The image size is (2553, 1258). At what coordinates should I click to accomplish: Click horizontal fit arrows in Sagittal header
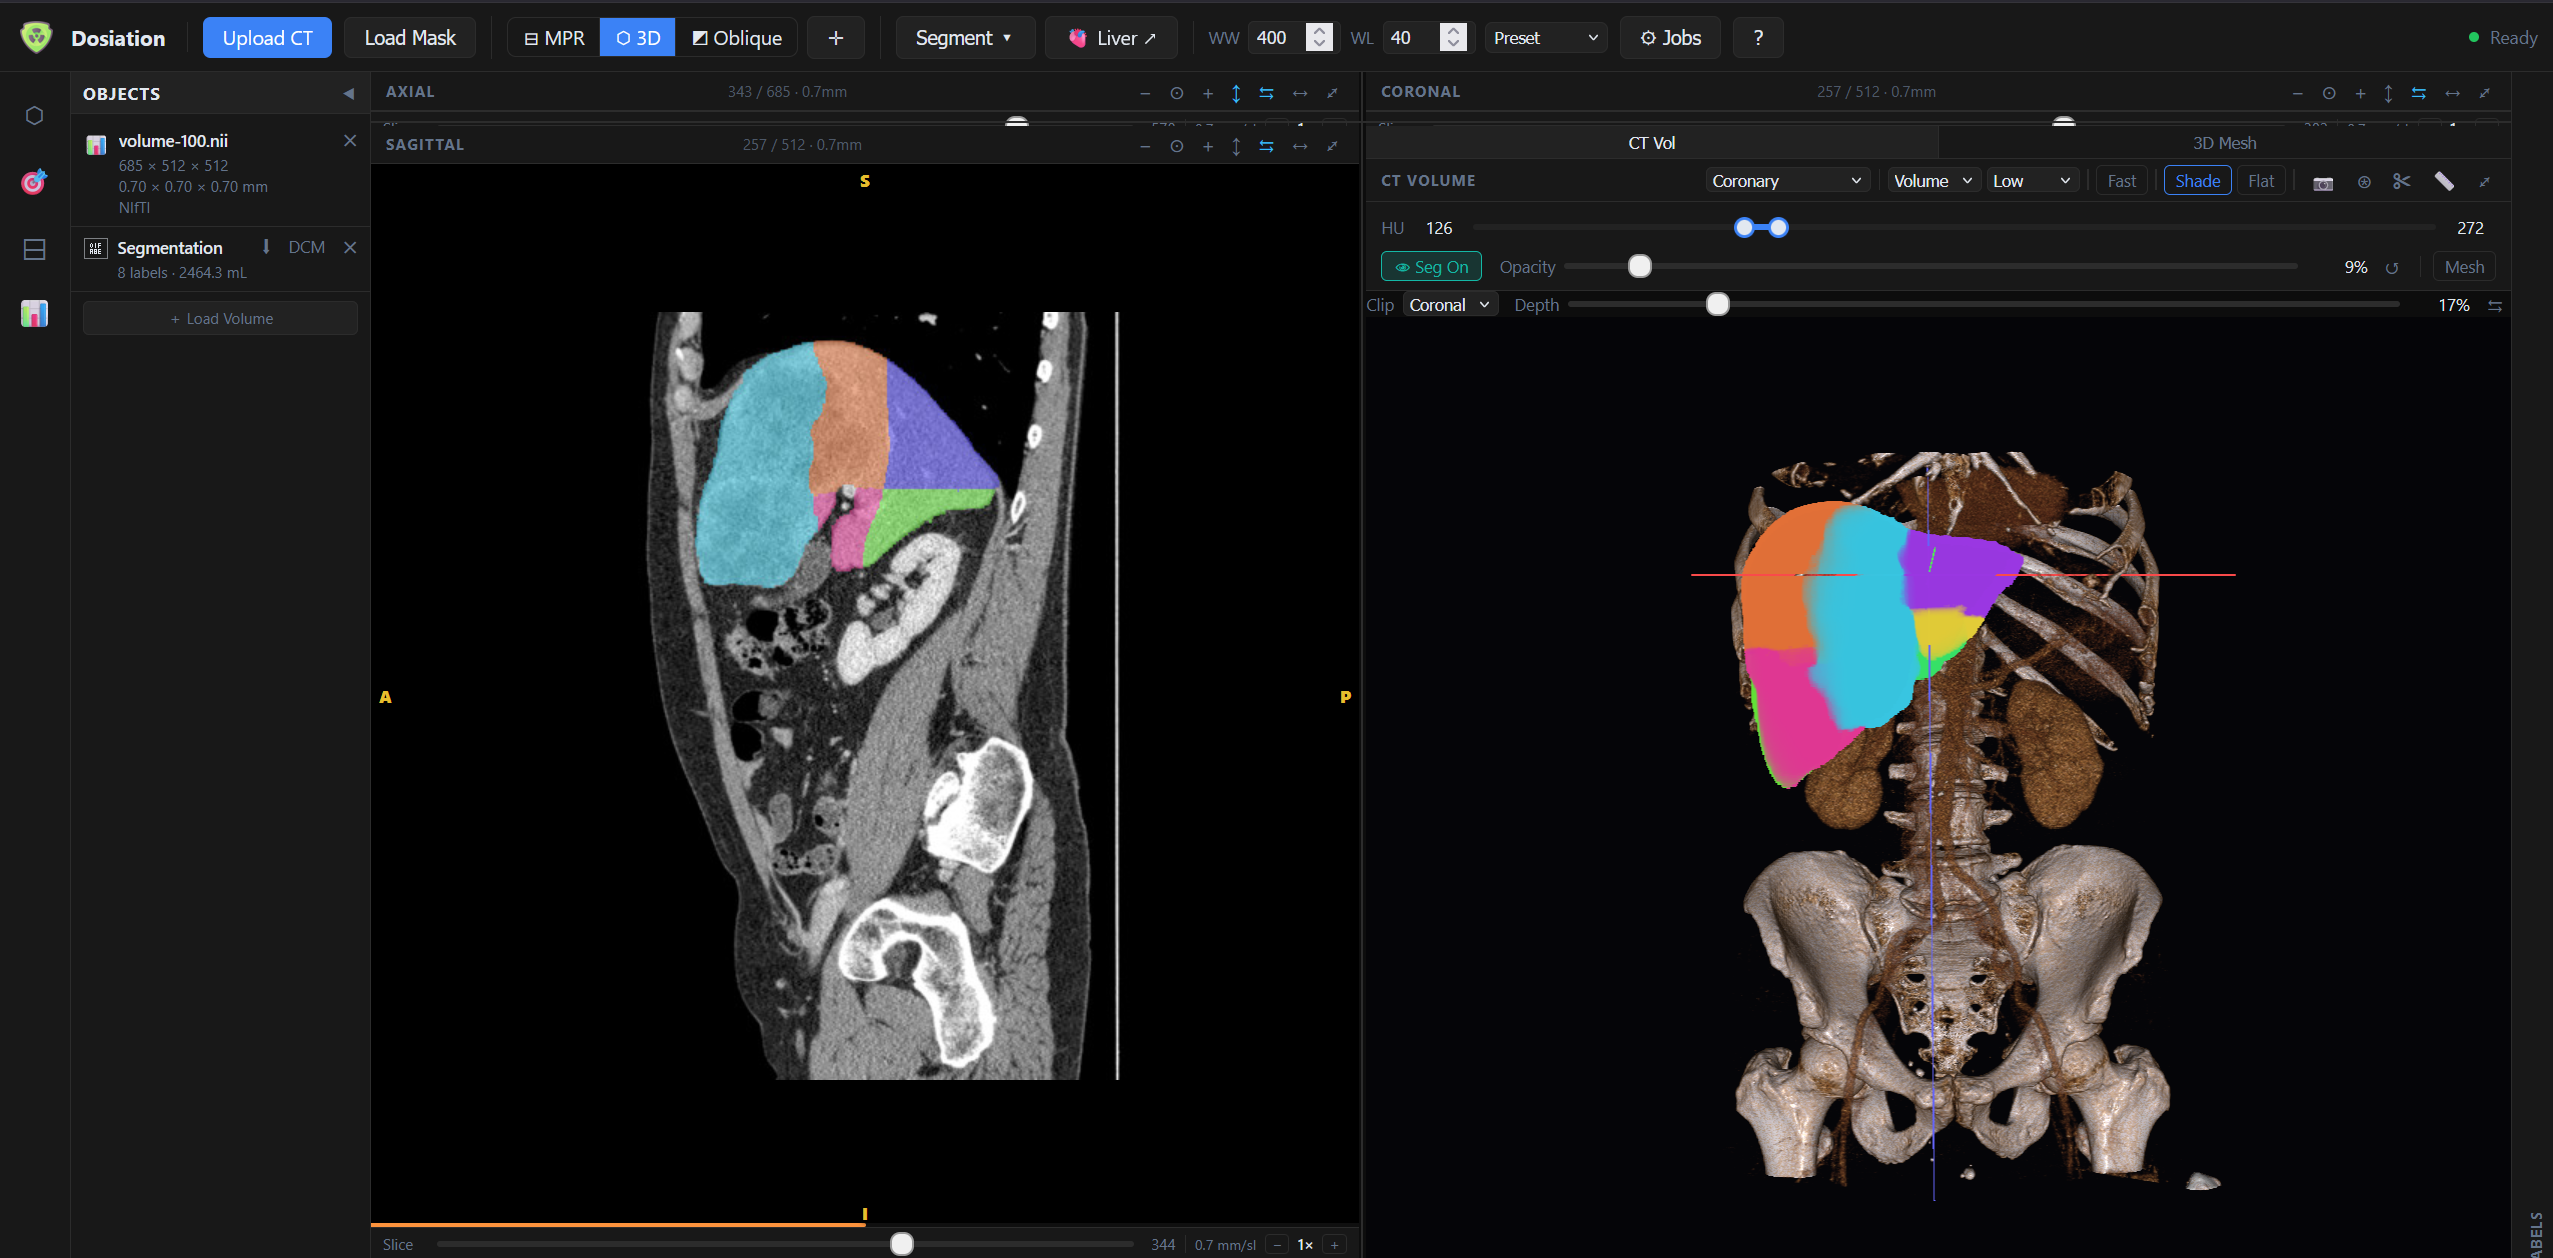pyautogui.click(x=1300, y=146)
